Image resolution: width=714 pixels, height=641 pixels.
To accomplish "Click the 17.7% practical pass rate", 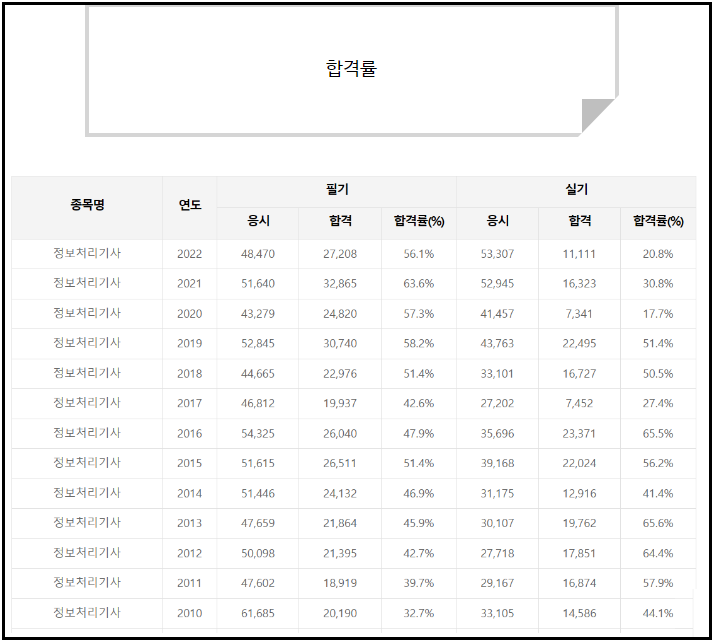I will point(658,314).
